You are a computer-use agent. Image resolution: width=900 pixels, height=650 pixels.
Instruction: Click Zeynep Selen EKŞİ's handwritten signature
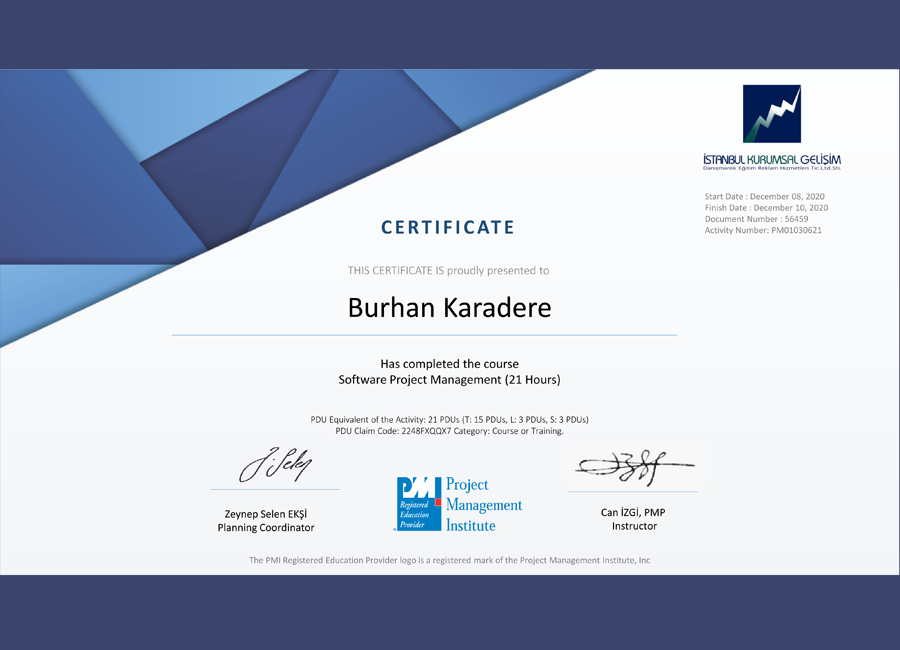(x=275, y=465)
